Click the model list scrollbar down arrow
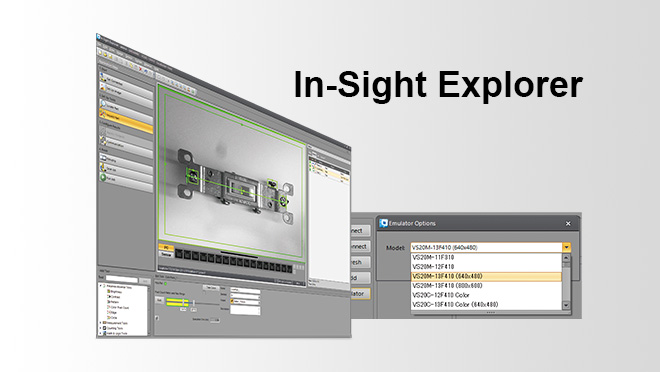The height and width of the screenshot is (372, 660). pyautogui.click(x=566, y=305)
